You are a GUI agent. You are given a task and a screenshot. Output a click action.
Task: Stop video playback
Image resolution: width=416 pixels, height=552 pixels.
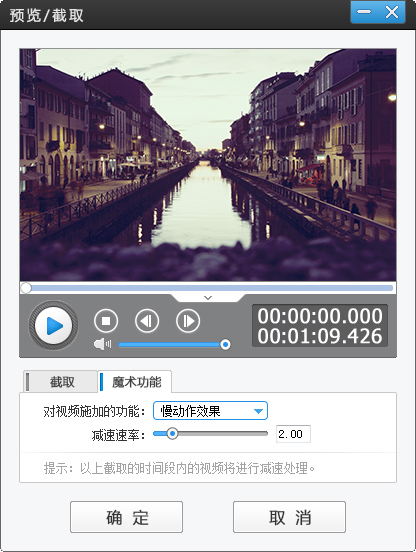pos(106,321)
